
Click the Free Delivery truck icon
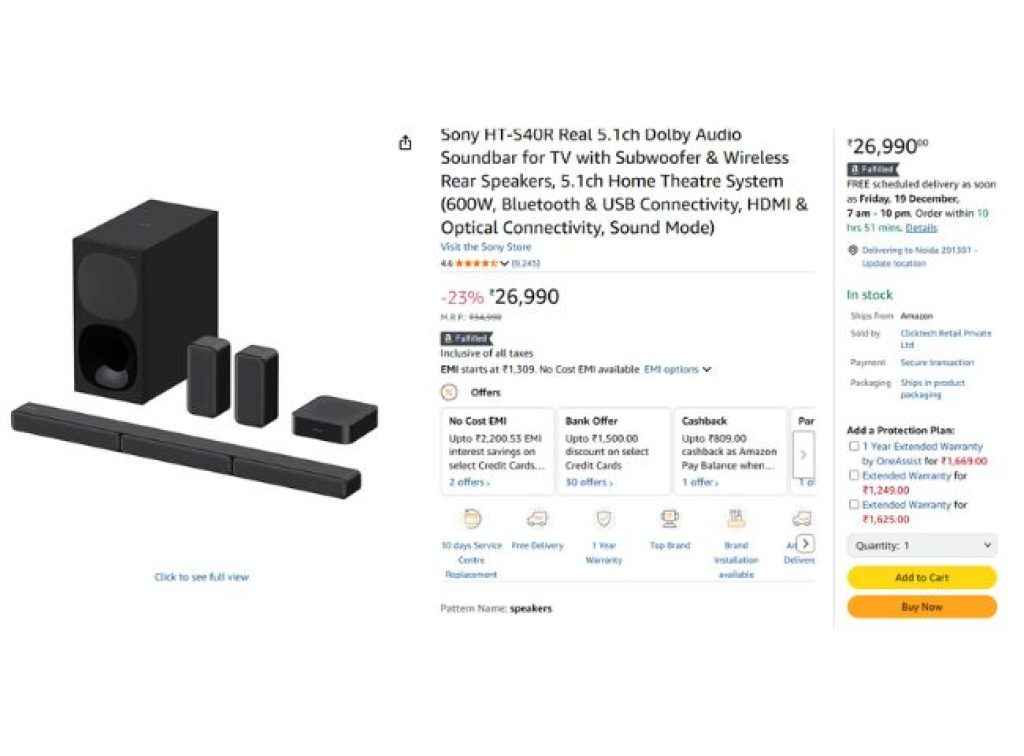pos(537,516)
